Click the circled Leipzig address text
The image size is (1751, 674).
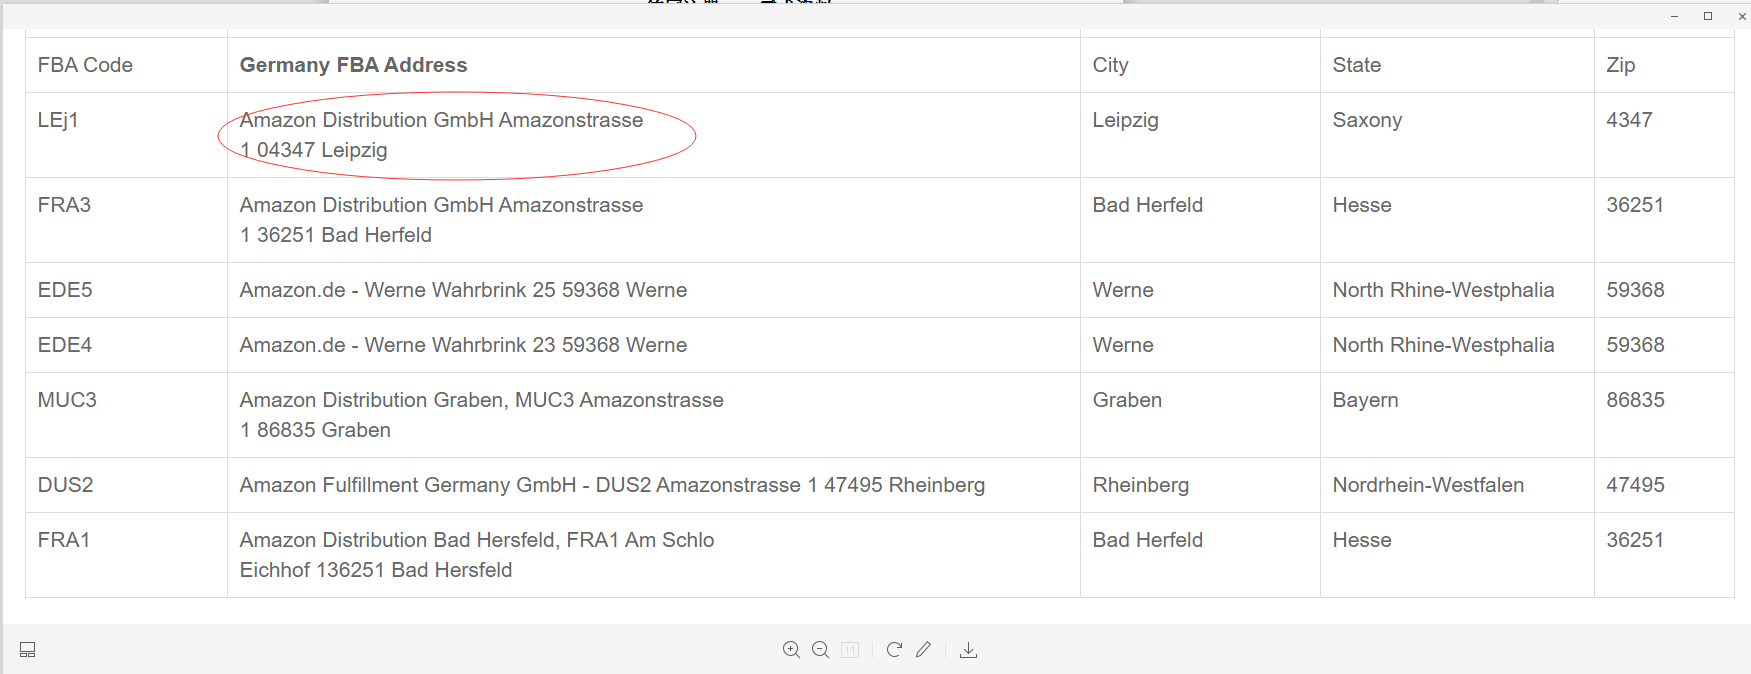pyautogui.click(x=441, y=135)
